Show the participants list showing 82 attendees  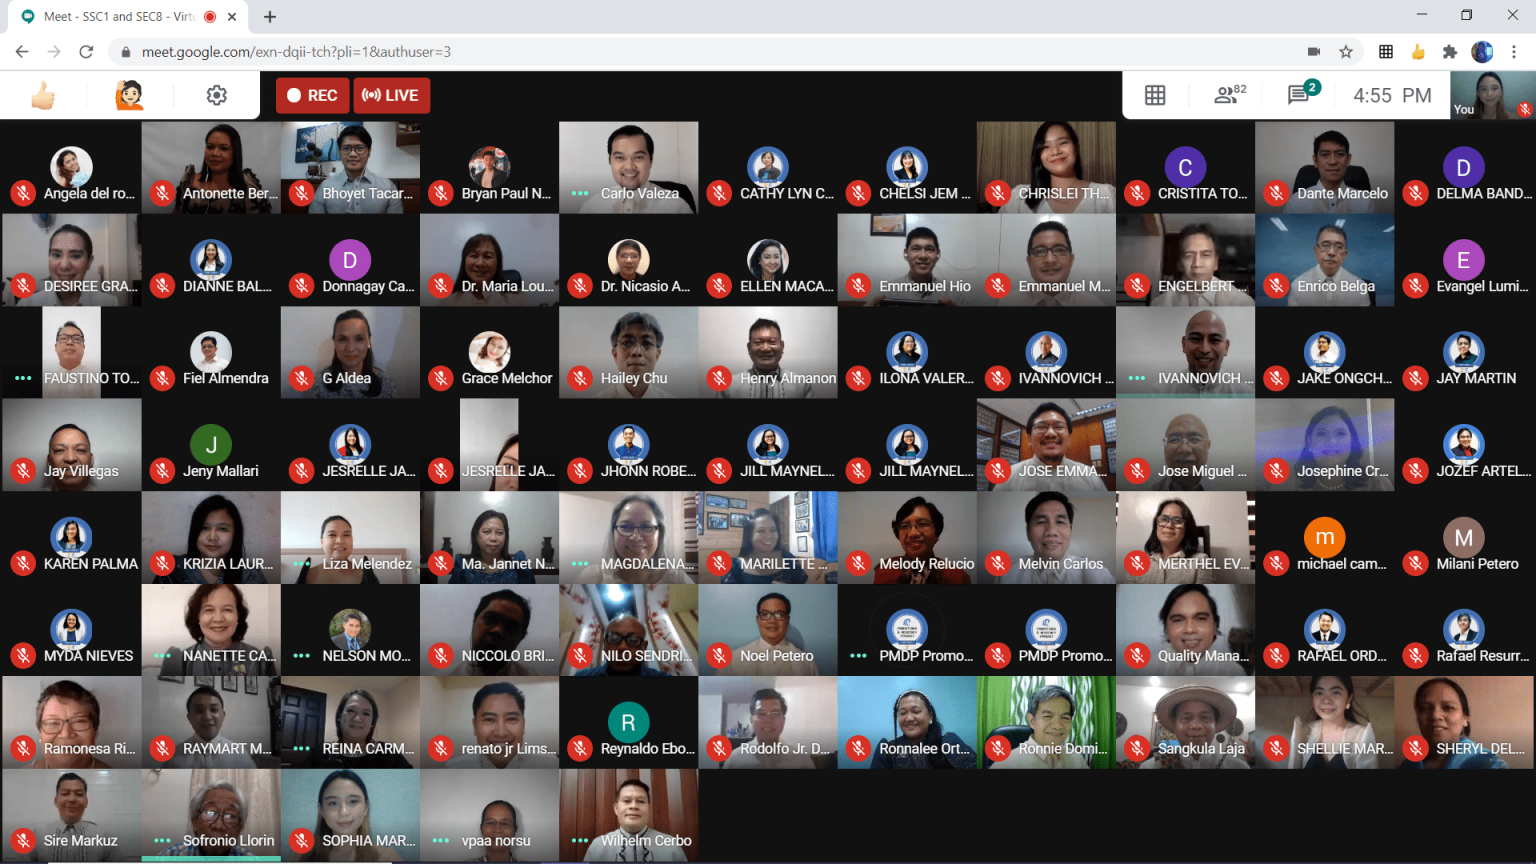pos(1227,94)
